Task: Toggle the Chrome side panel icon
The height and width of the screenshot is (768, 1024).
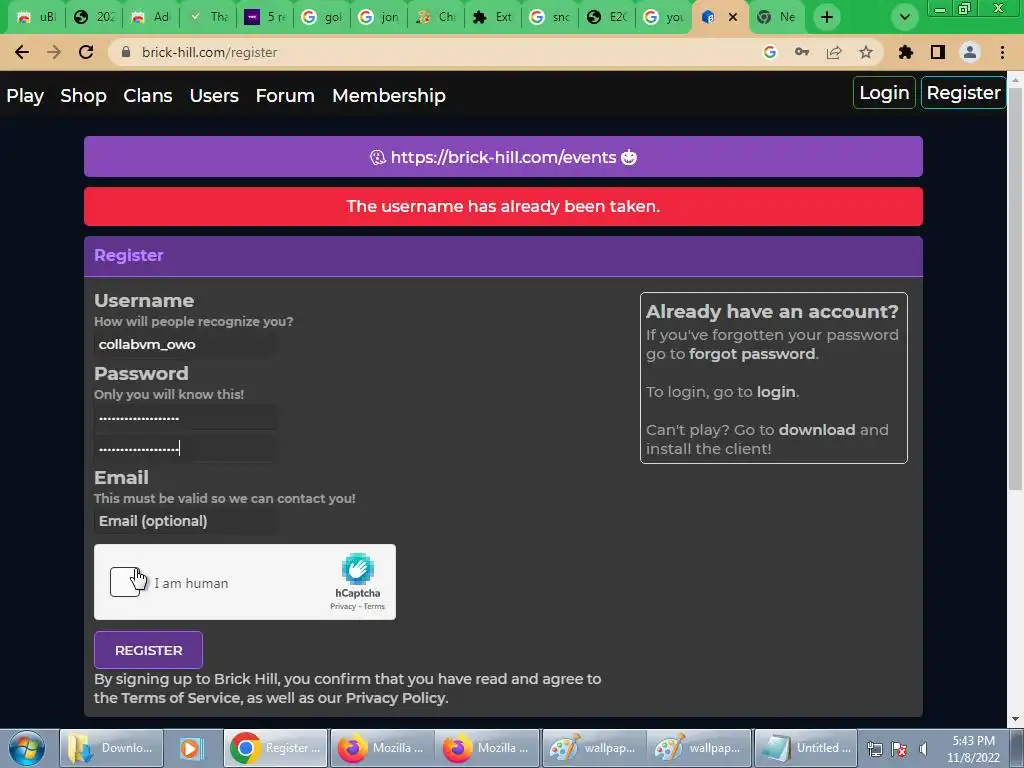Action: (x=938, y=52)
